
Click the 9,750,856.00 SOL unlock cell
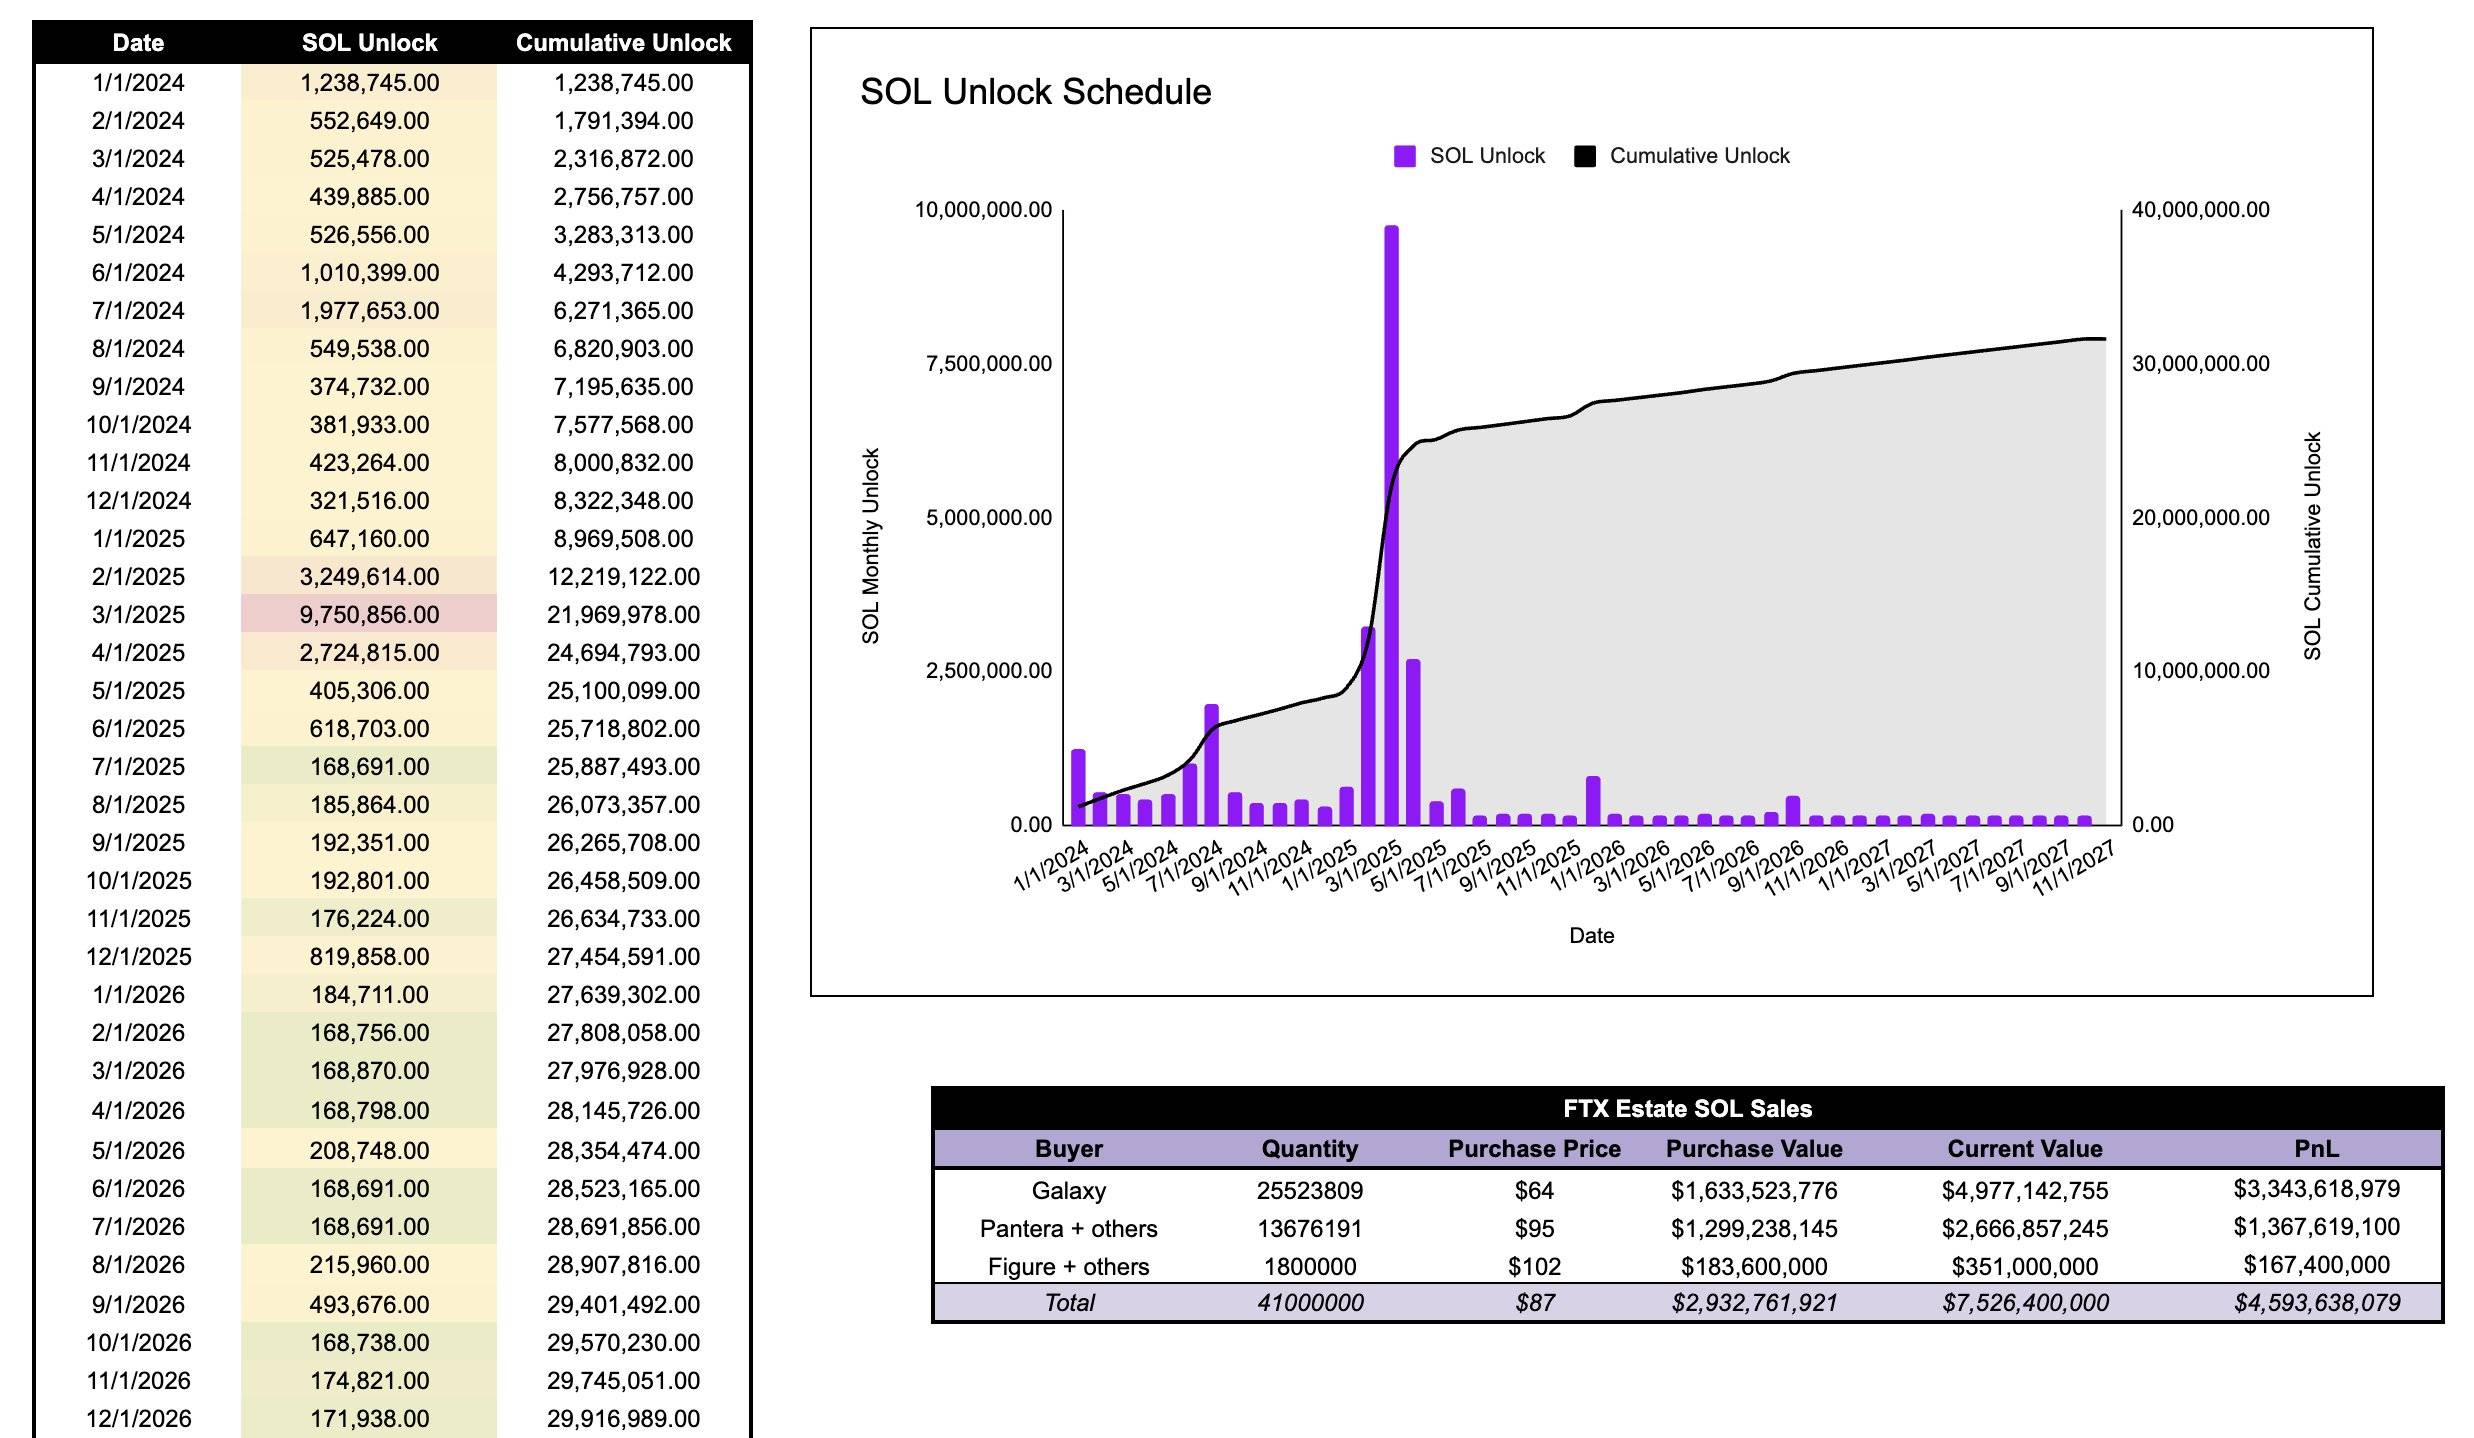coord(369,614)
